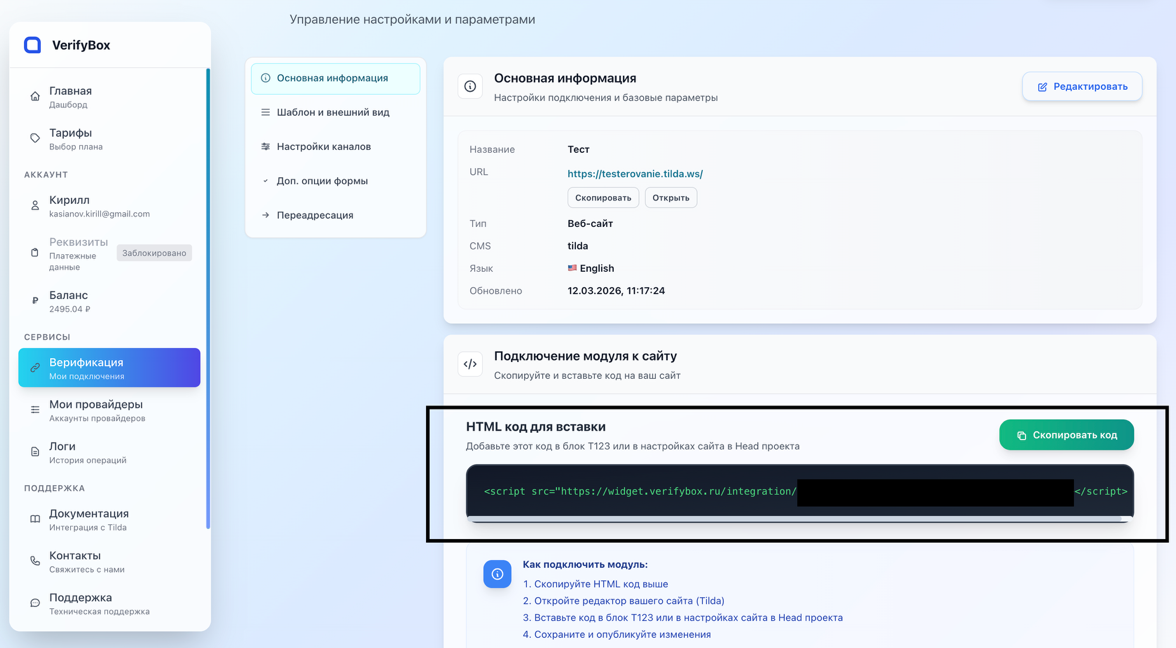Open the Главная dashboard menu item
The height and width of the screenshot is (648, 1176).
pyautogui.click(x=110, y=97)
